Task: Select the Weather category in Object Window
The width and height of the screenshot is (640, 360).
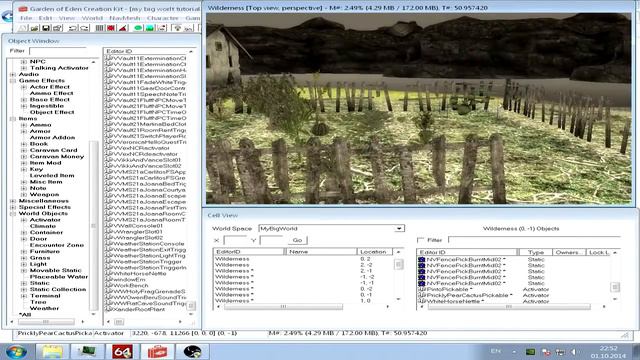Action: click(44, 308)
